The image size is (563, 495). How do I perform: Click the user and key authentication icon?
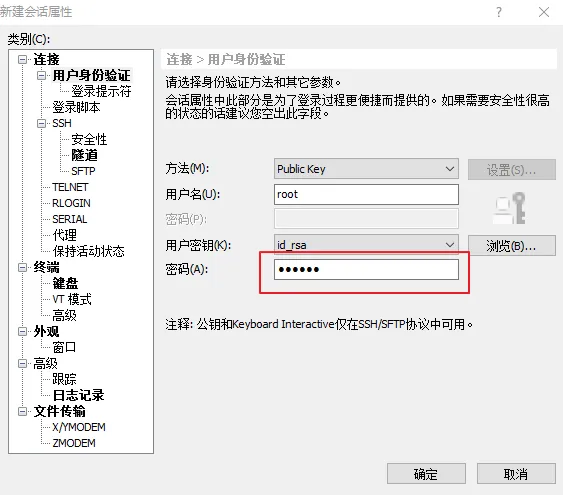tap(509, 208)
